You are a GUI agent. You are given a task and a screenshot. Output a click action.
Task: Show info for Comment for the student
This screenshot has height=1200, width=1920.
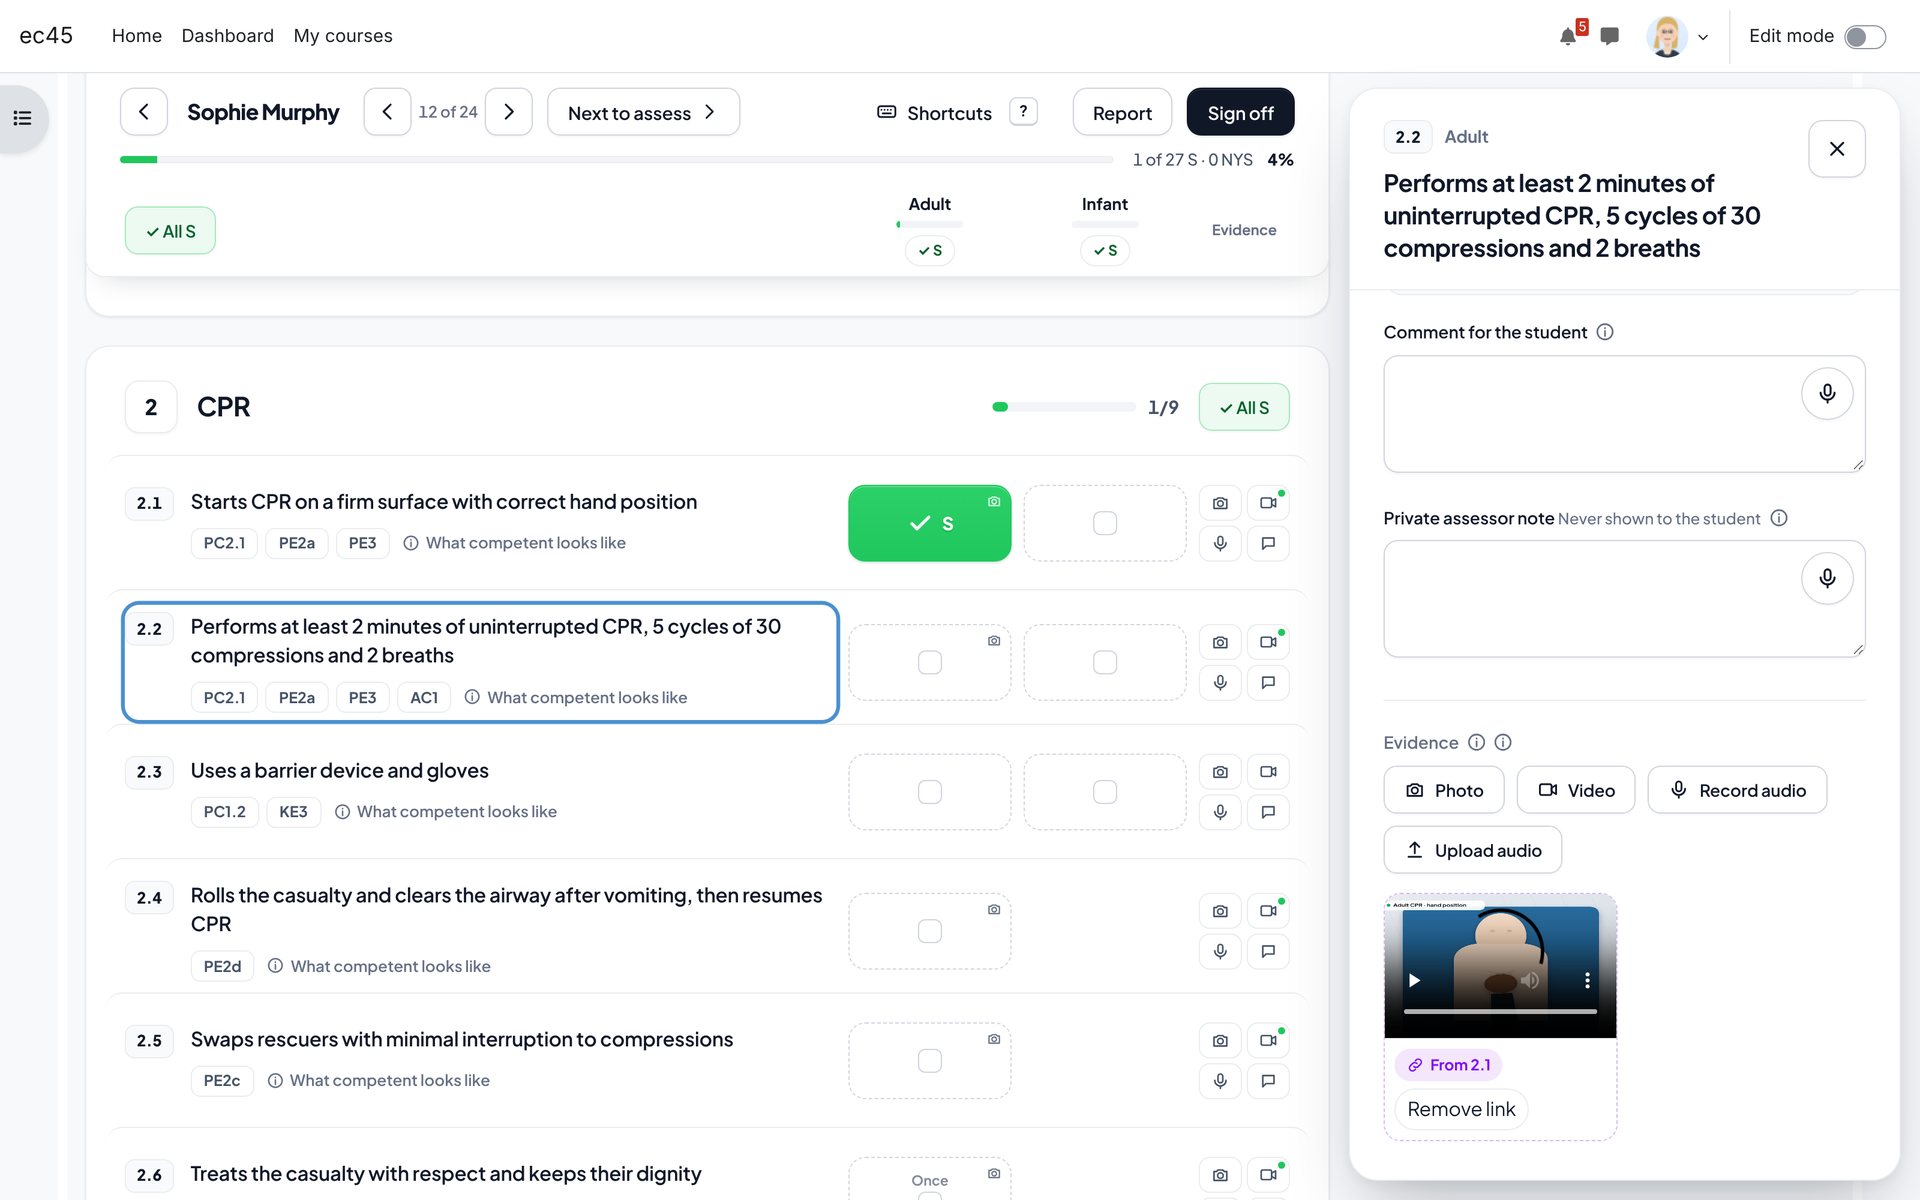[1605, 332]
